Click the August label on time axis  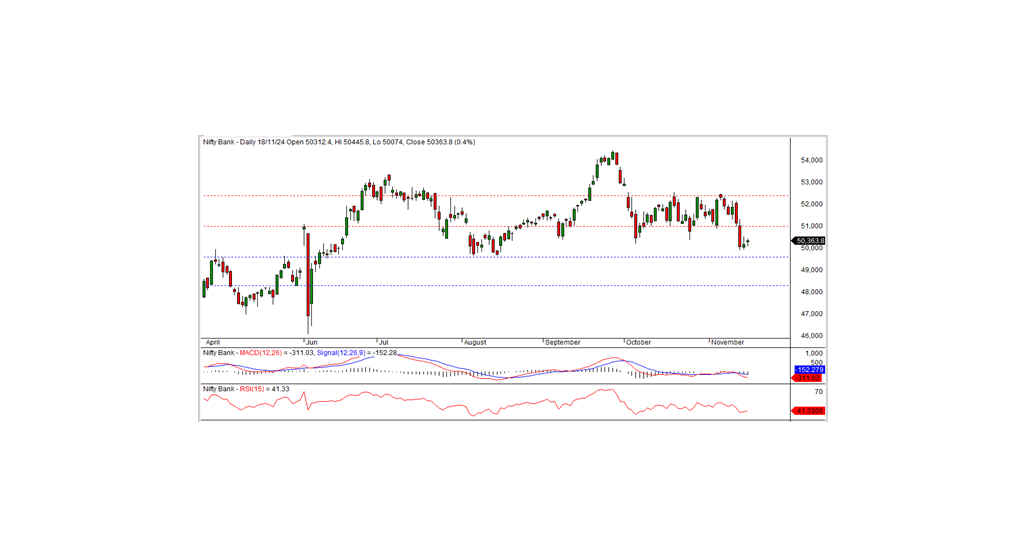pyautogui.click(x=475, y=343)
